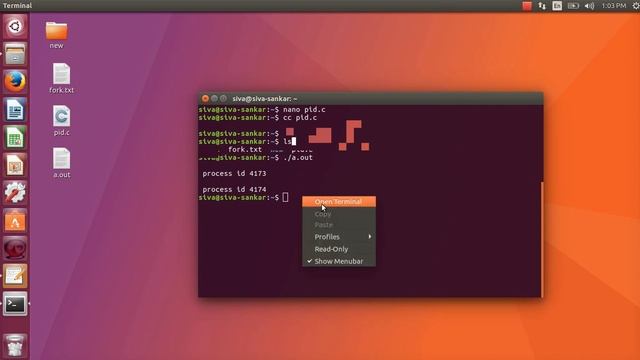The width and height of the screenshot is (640, 360).
Task: Expand the Profiles submenu
Action: [x=339, y=237]
